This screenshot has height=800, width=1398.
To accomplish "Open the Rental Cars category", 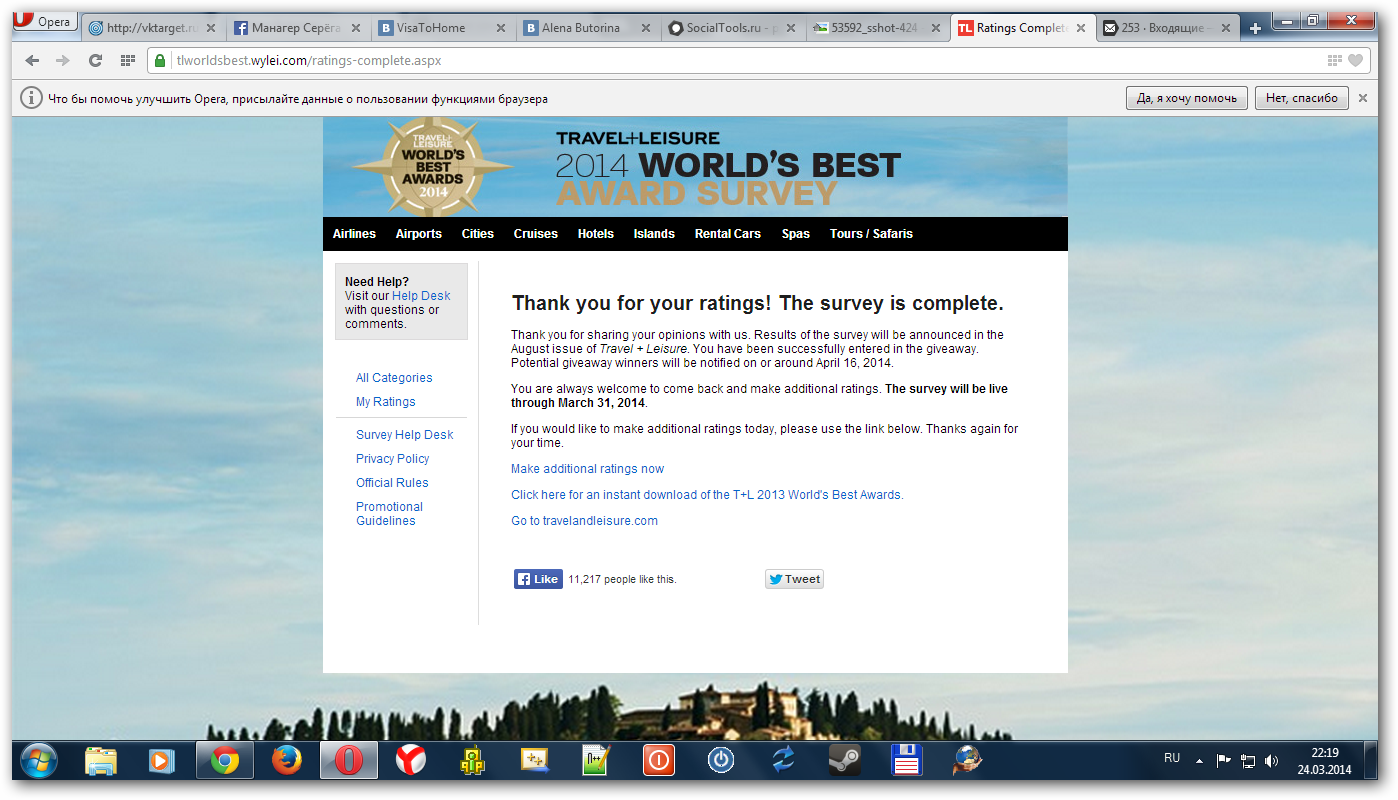I will click(x=727, y=234).
